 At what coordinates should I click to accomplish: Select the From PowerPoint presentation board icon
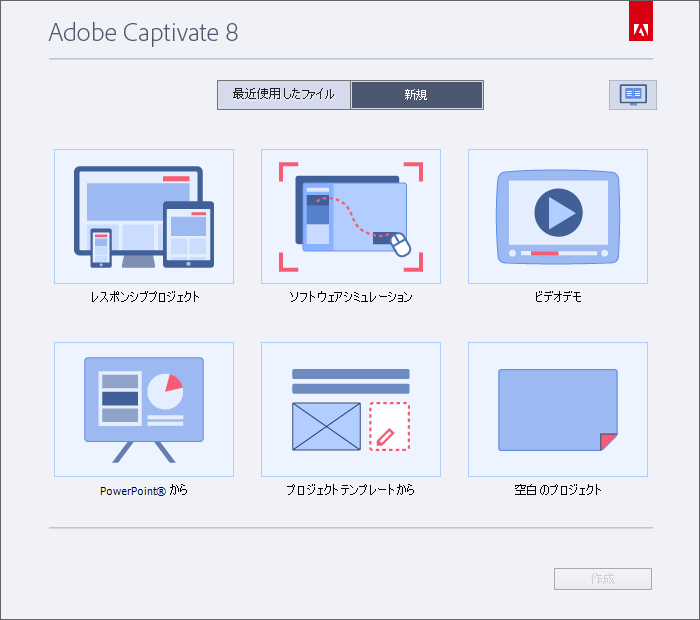[x=144, y=409]
